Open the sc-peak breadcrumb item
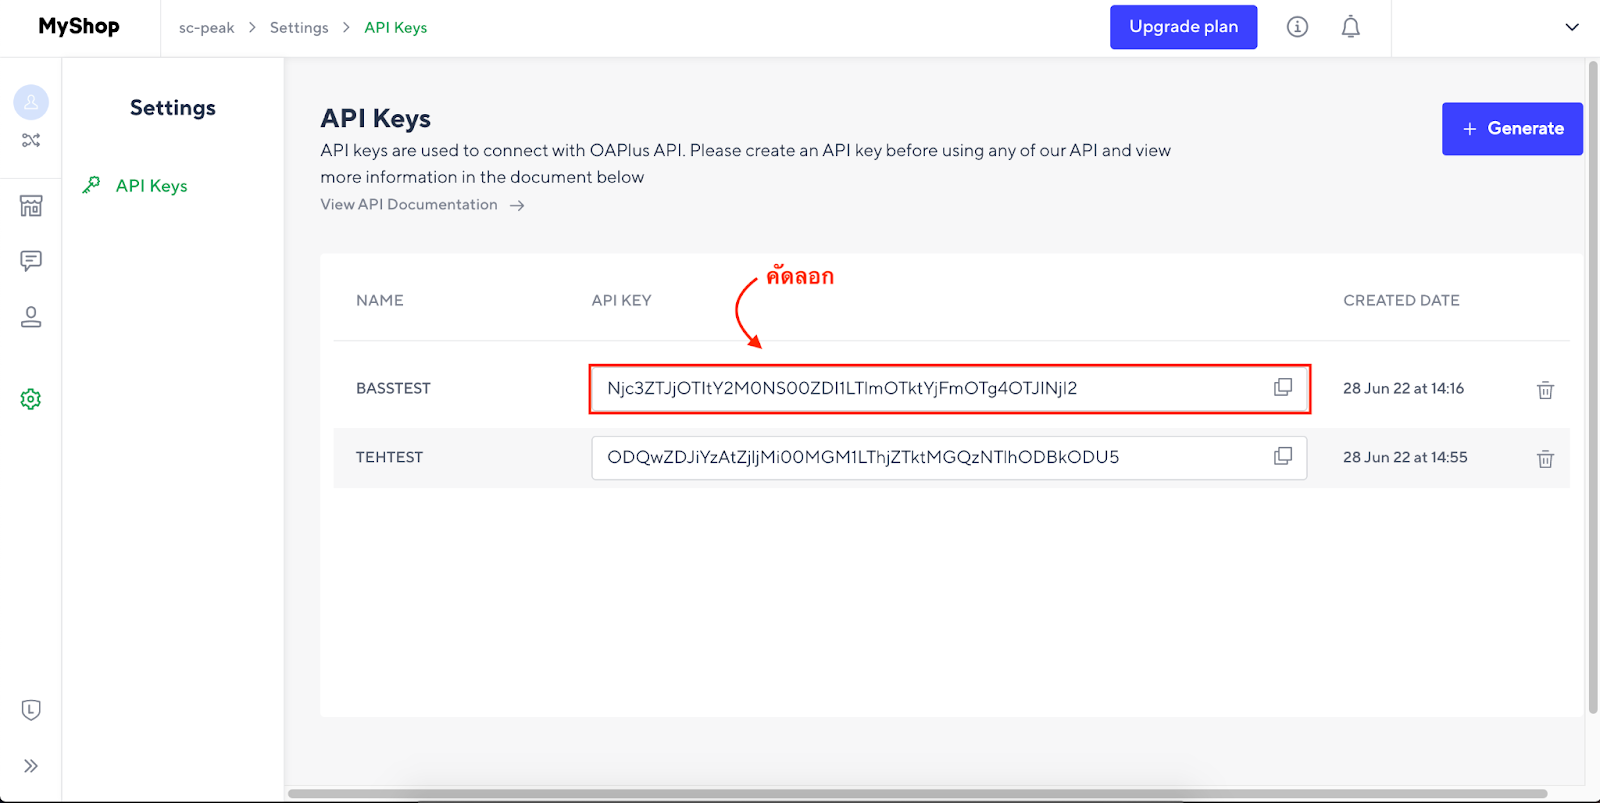This screenshot has height=803, width=1600. (x=206, y=27)
